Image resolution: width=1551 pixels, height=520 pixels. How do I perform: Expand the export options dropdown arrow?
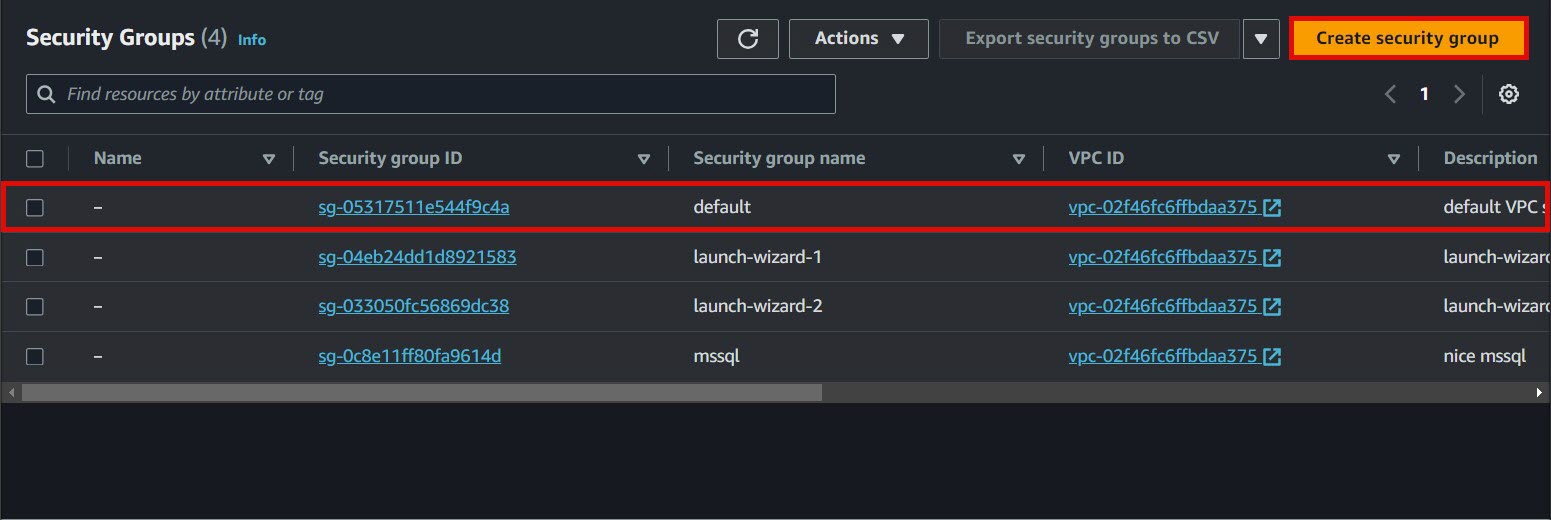[1261, 39]
